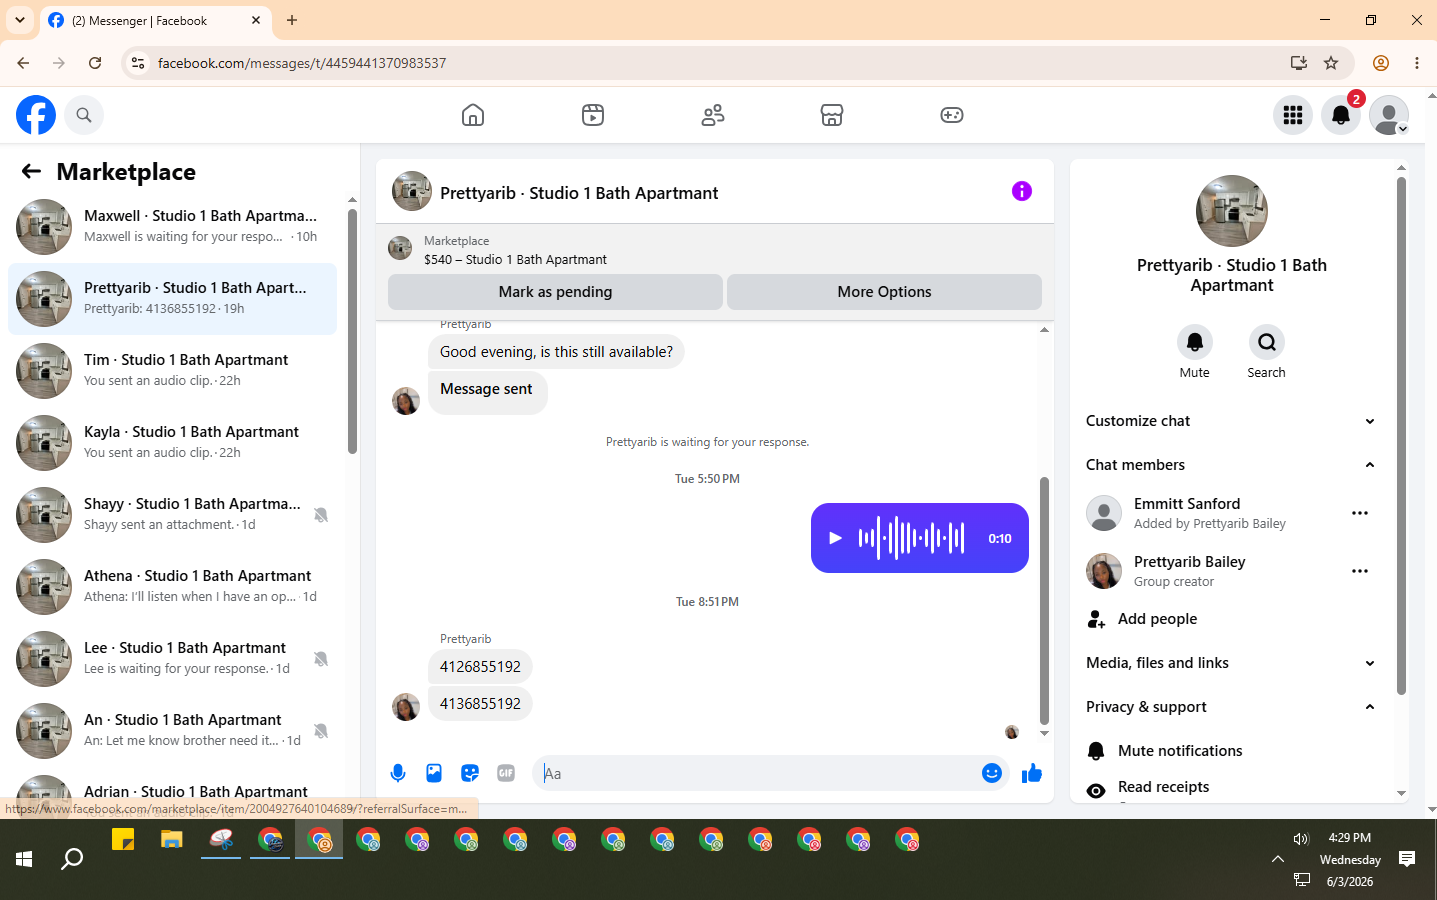The width and height of the screenshot is (1437, 900).
Task: Play the 0:10 voice message
Action: (x=835, y=538)
